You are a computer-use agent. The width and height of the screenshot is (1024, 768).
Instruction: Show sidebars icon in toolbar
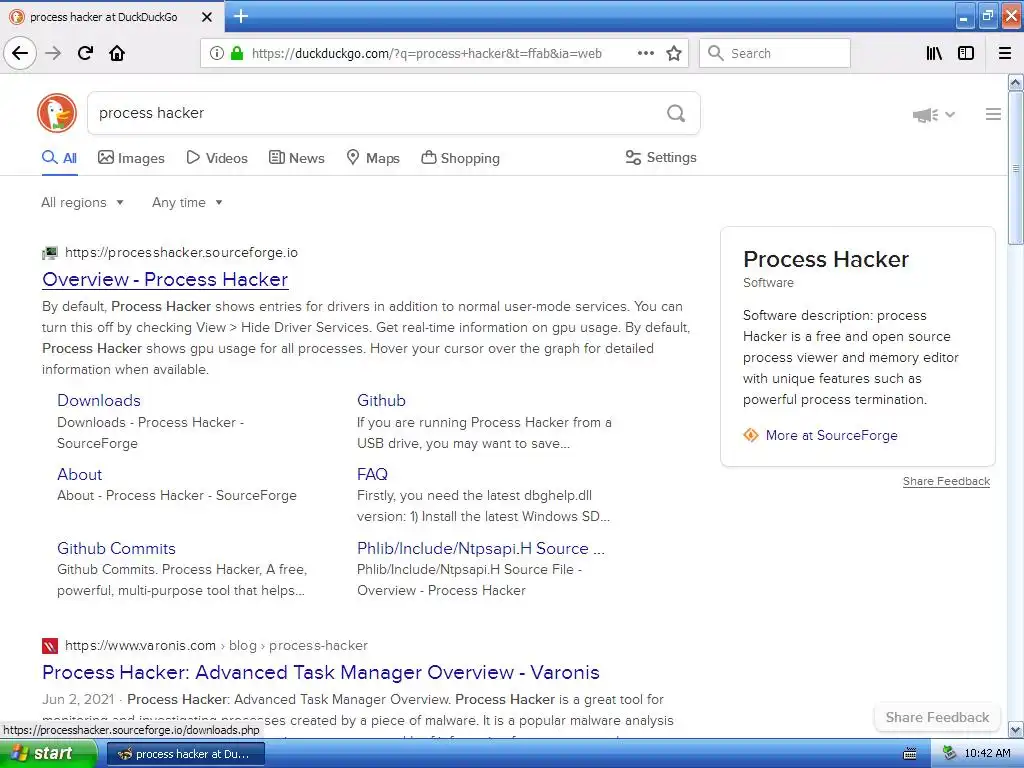click(x=966, y=54)
